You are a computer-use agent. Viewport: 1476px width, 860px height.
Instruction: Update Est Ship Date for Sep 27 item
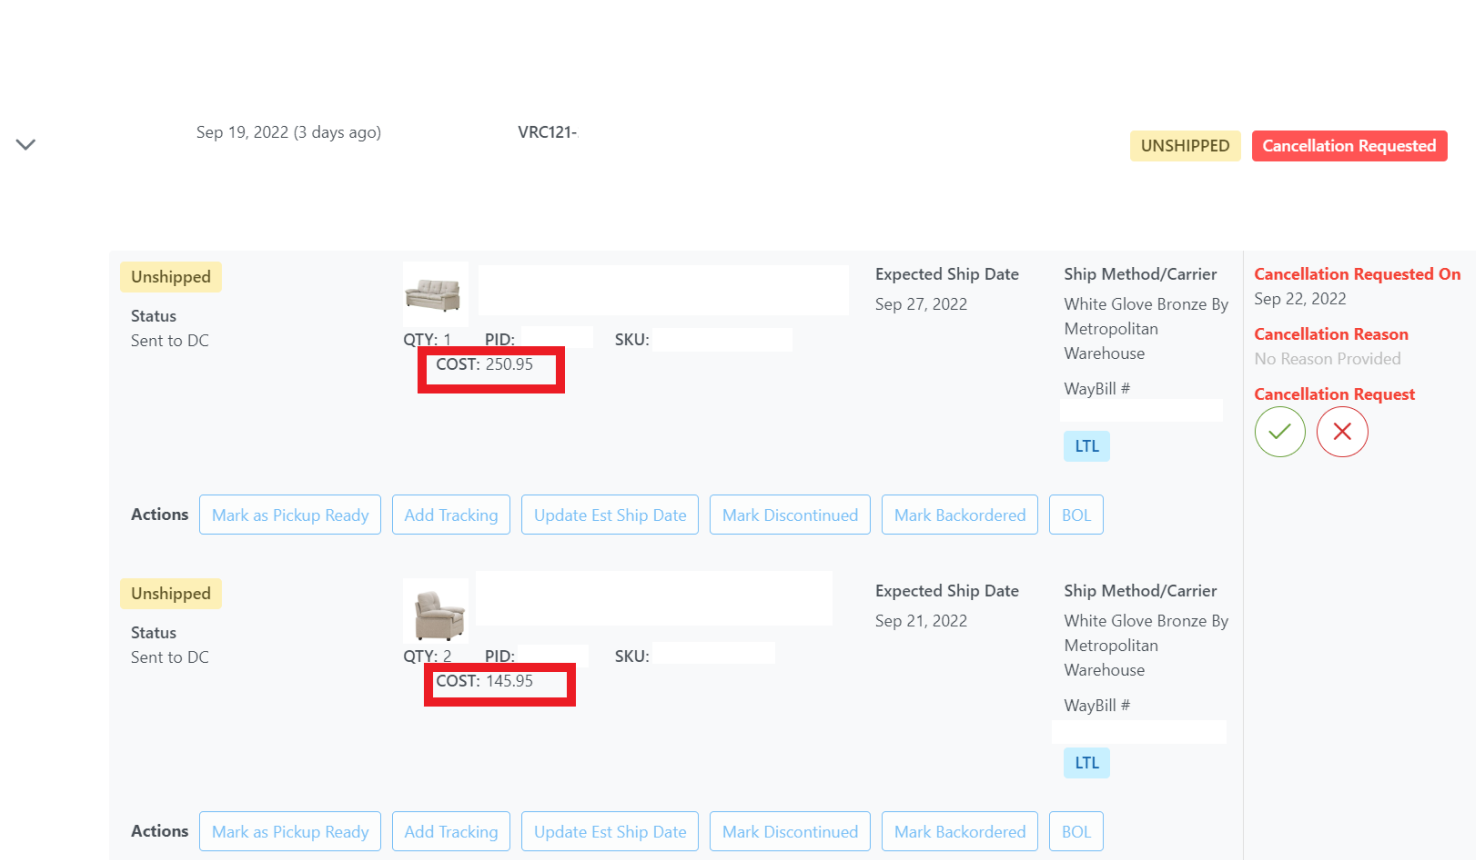610,515
